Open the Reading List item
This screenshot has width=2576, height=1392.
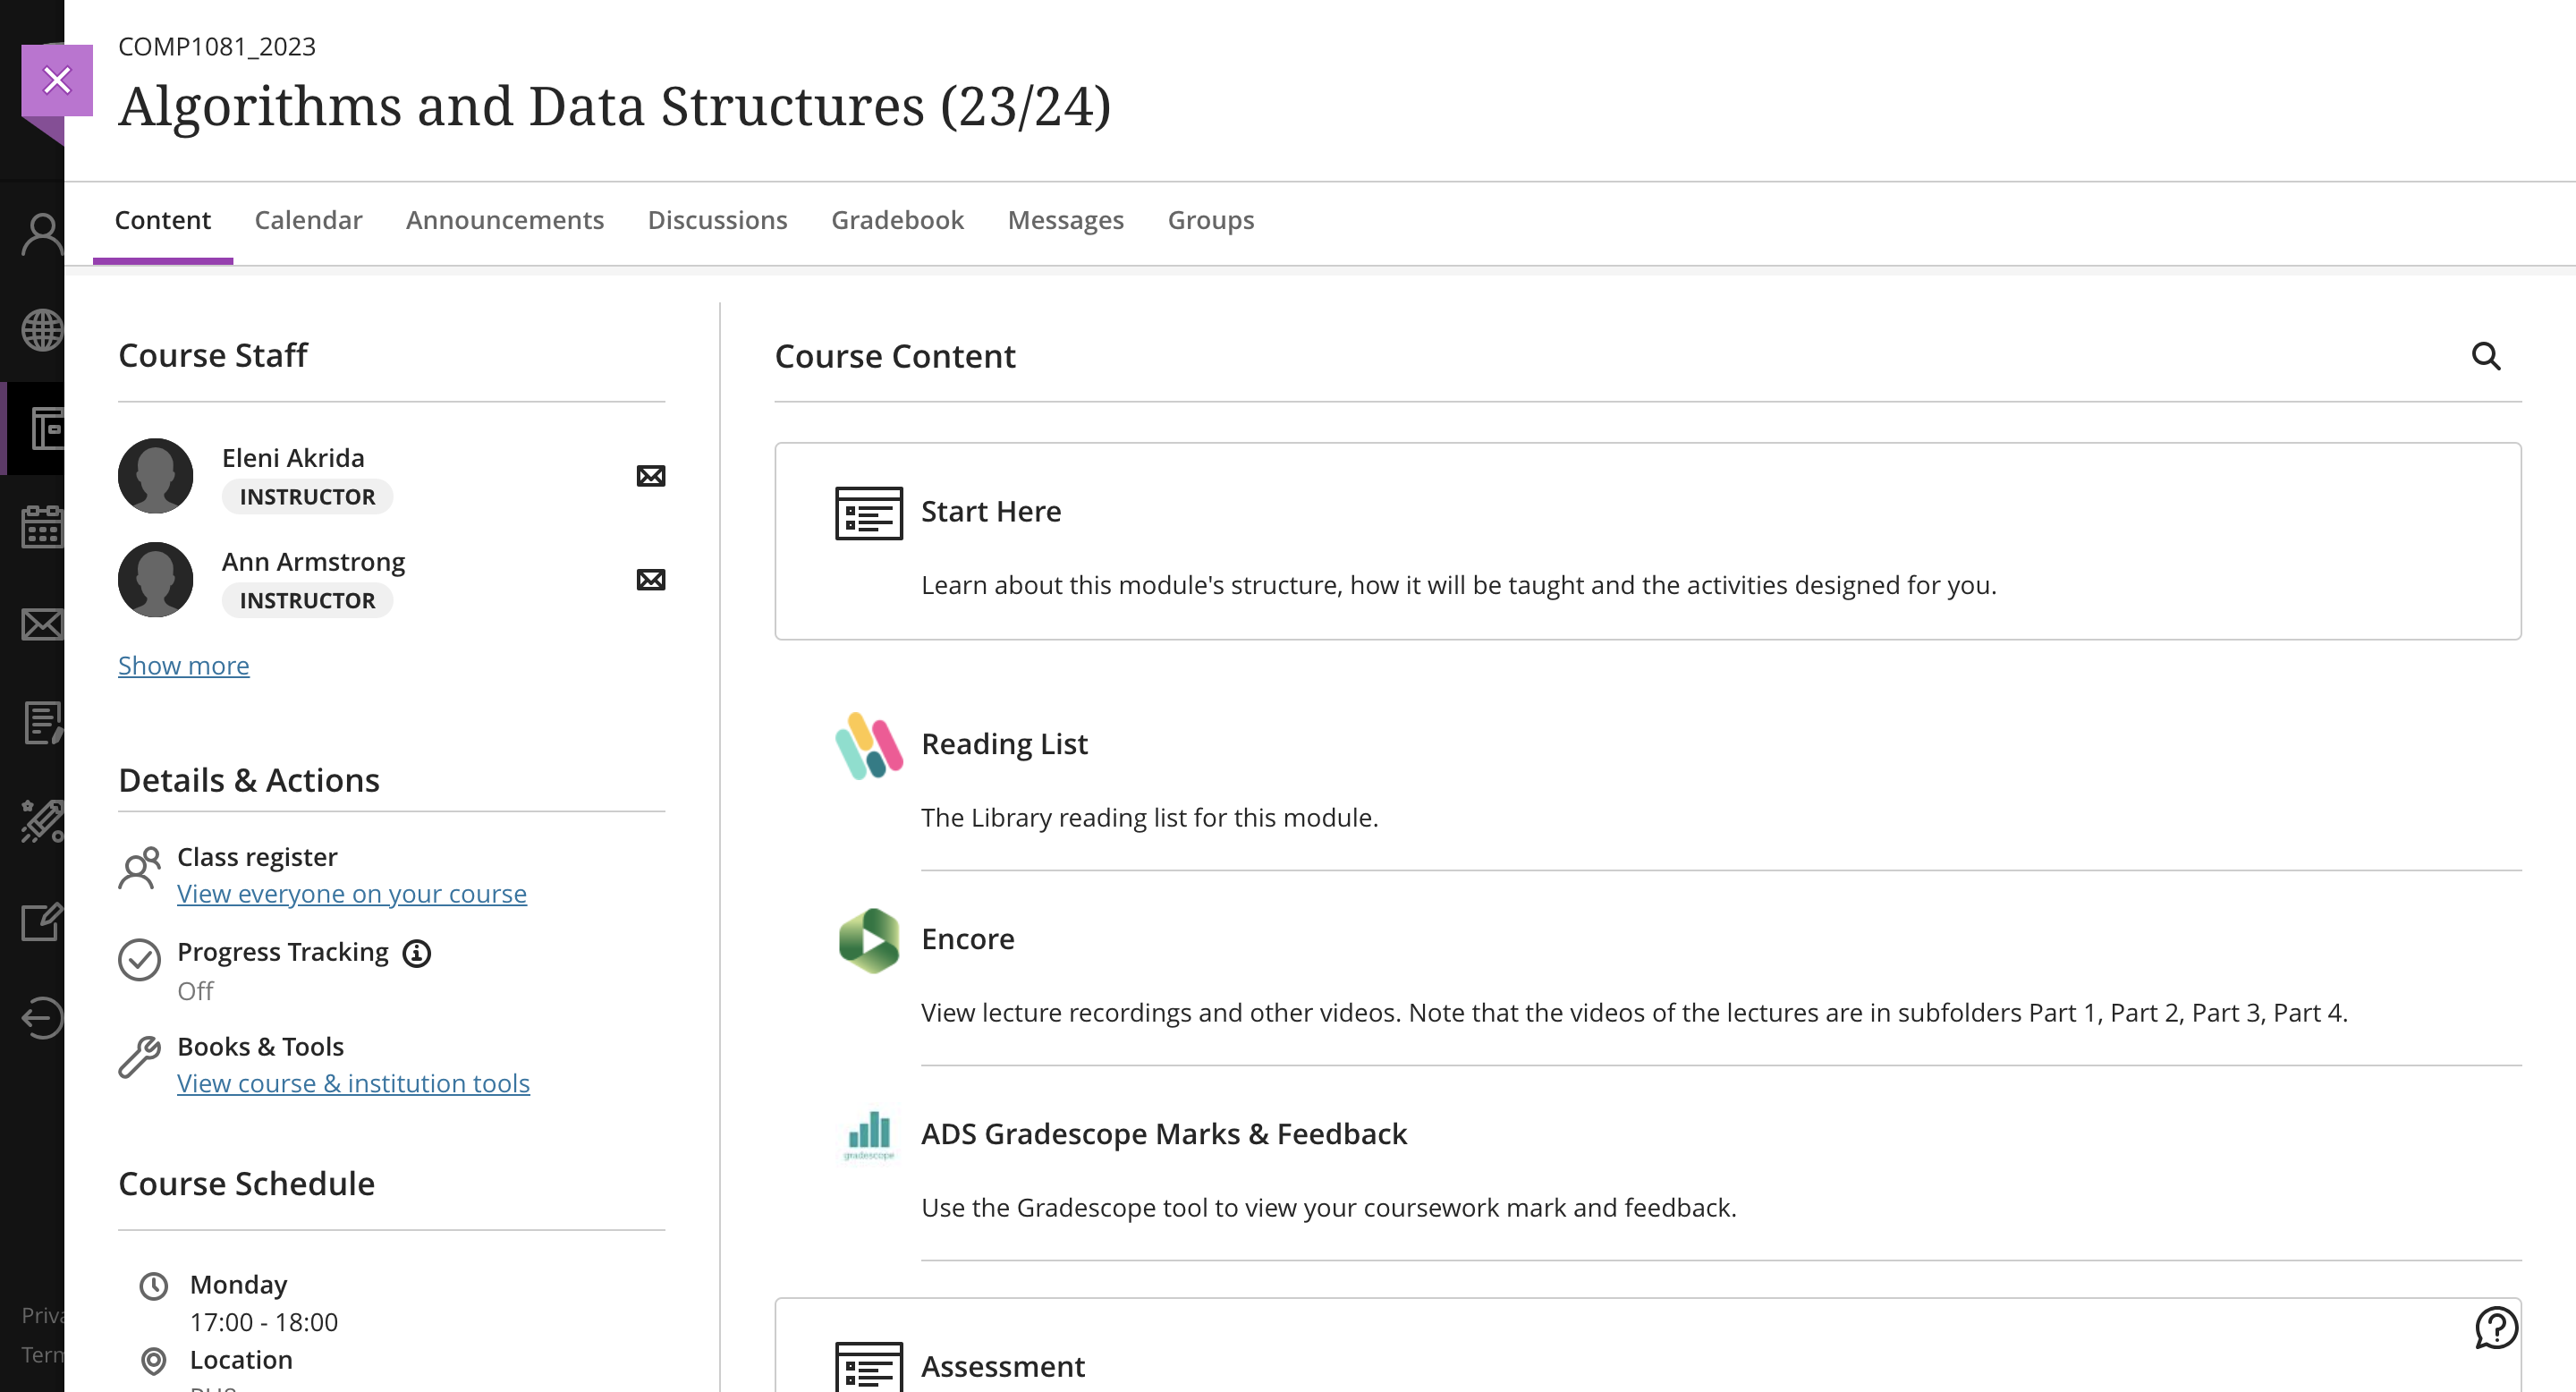click(x=1004, y=744)
